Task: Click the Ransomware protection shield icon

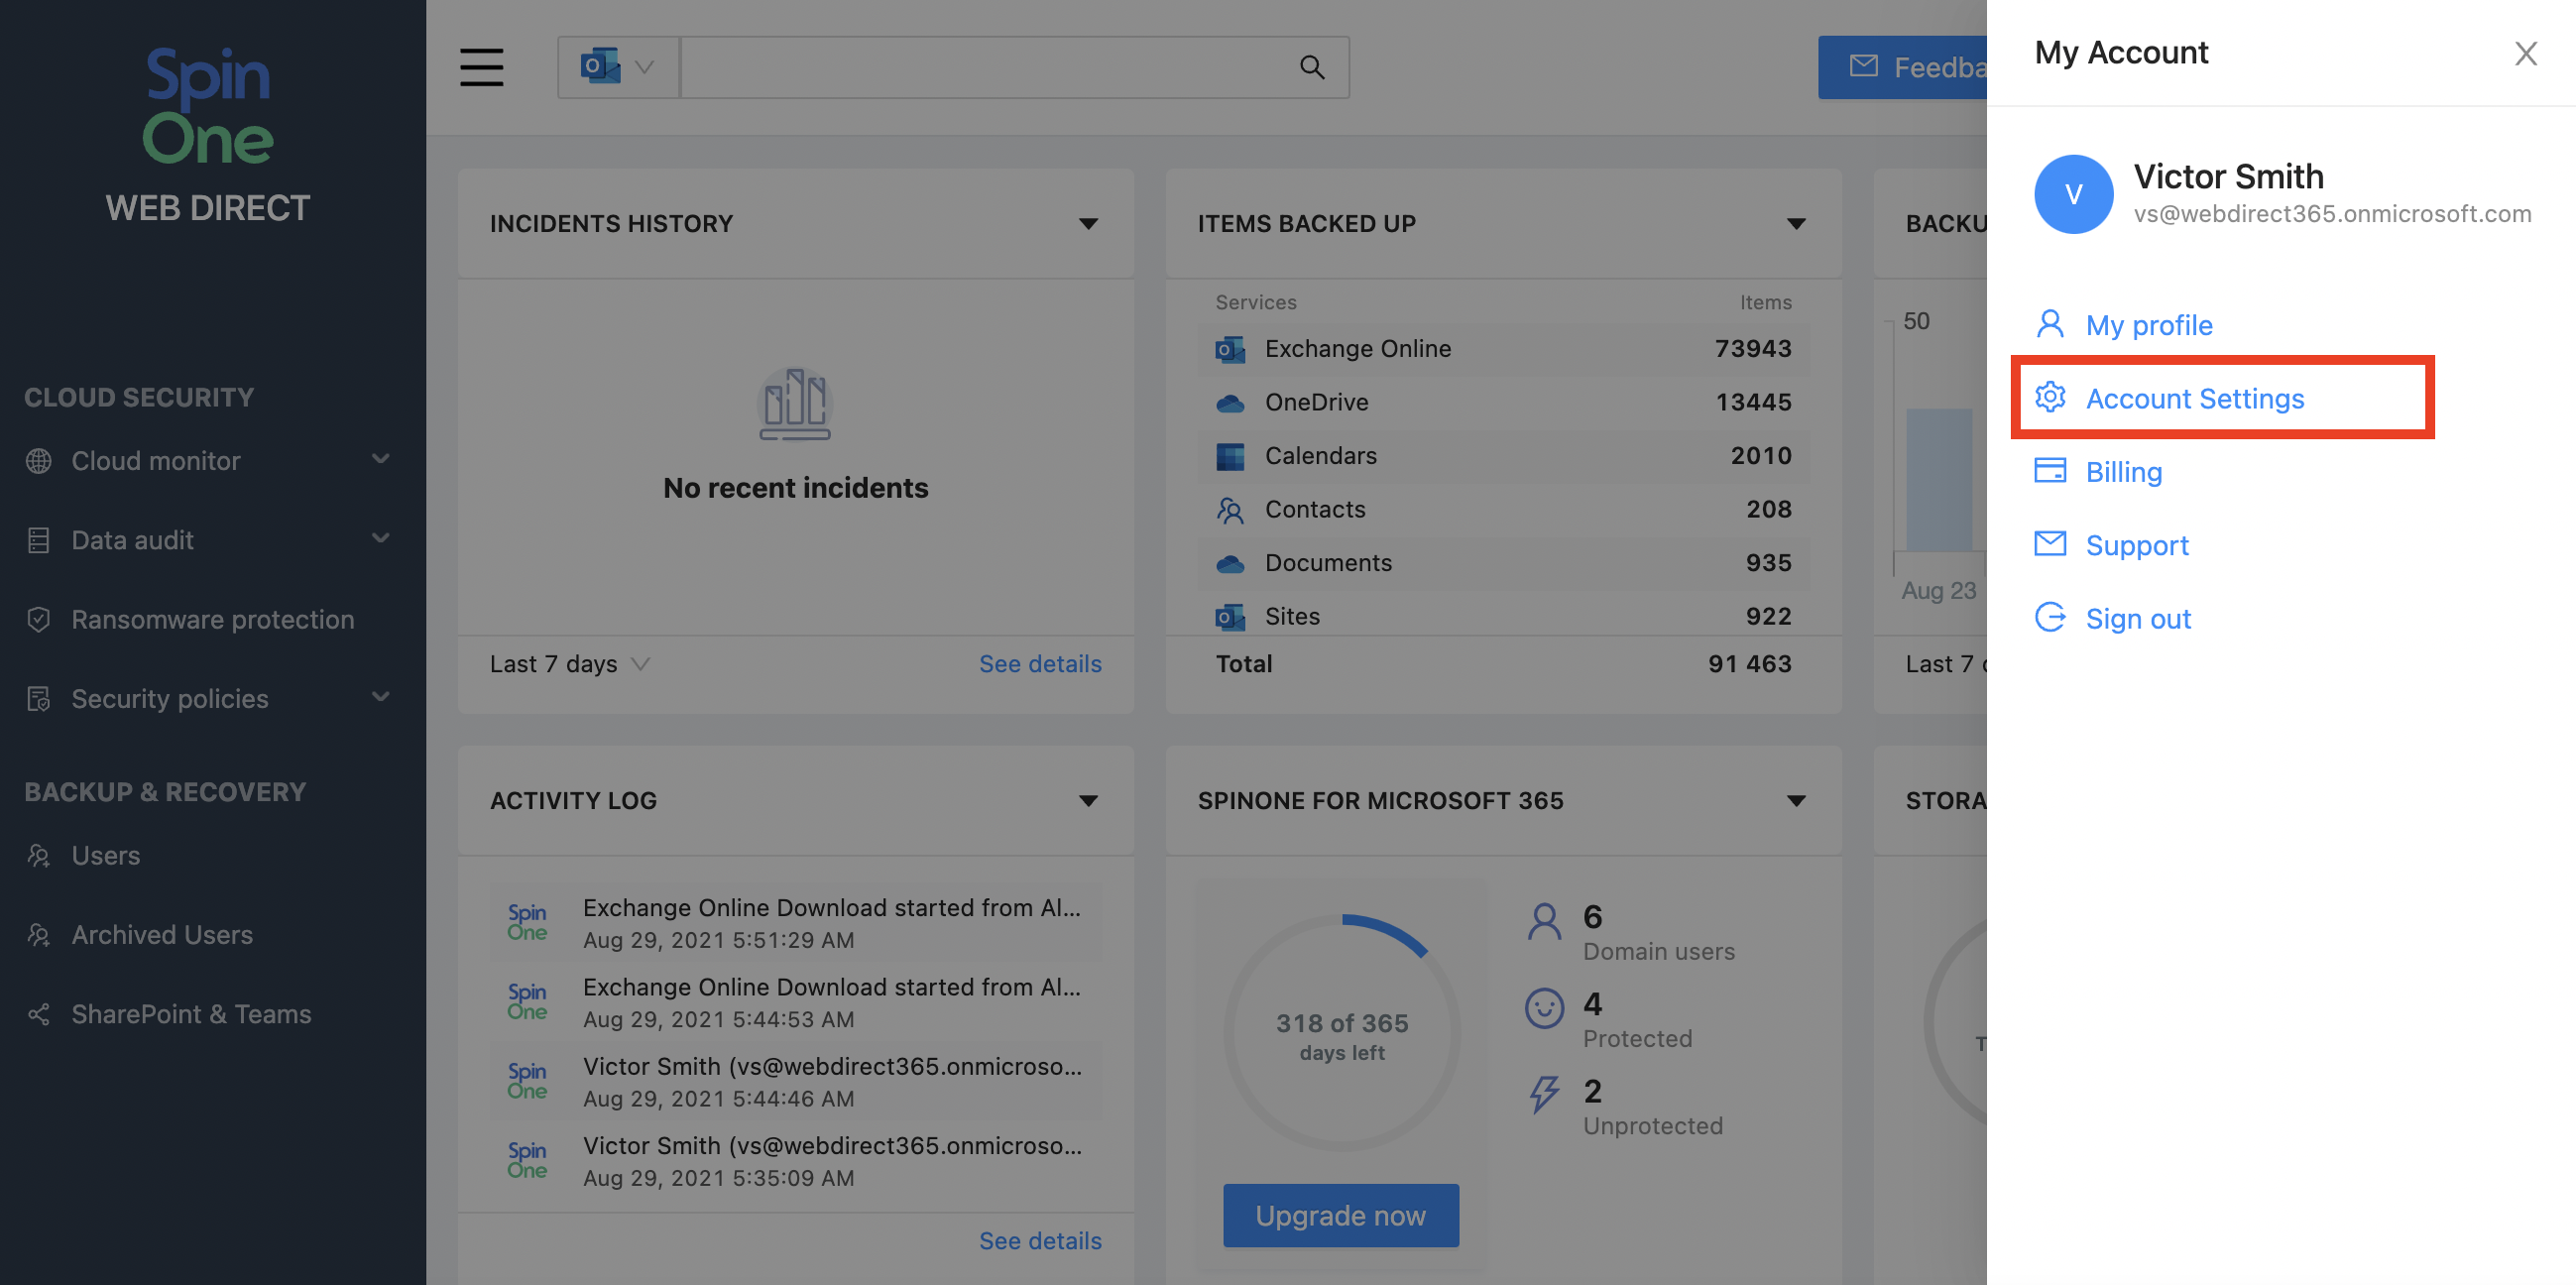Action: point(38,619)
